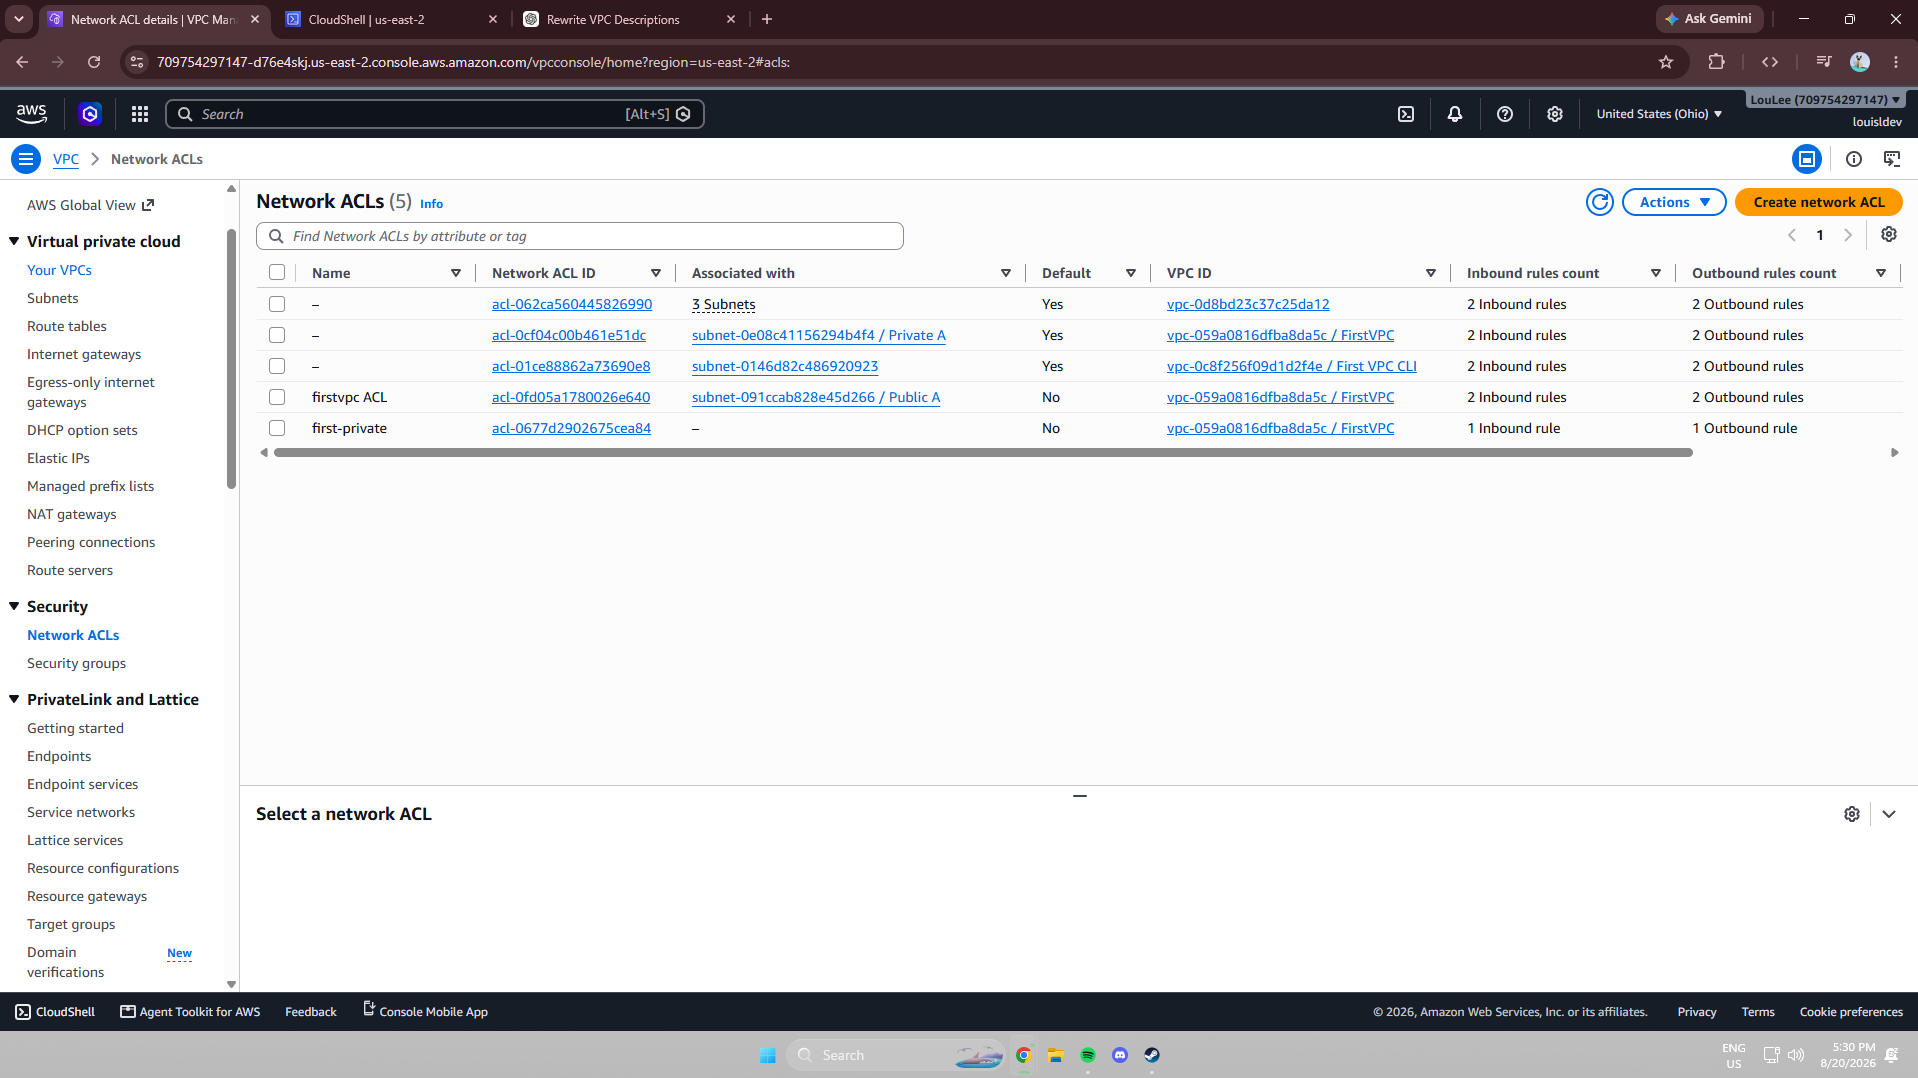Open the Chrome extensions puzzle icon
Viewport: 1918px width, 1078px height.
pyautogui.click(x=1717, y=62)
